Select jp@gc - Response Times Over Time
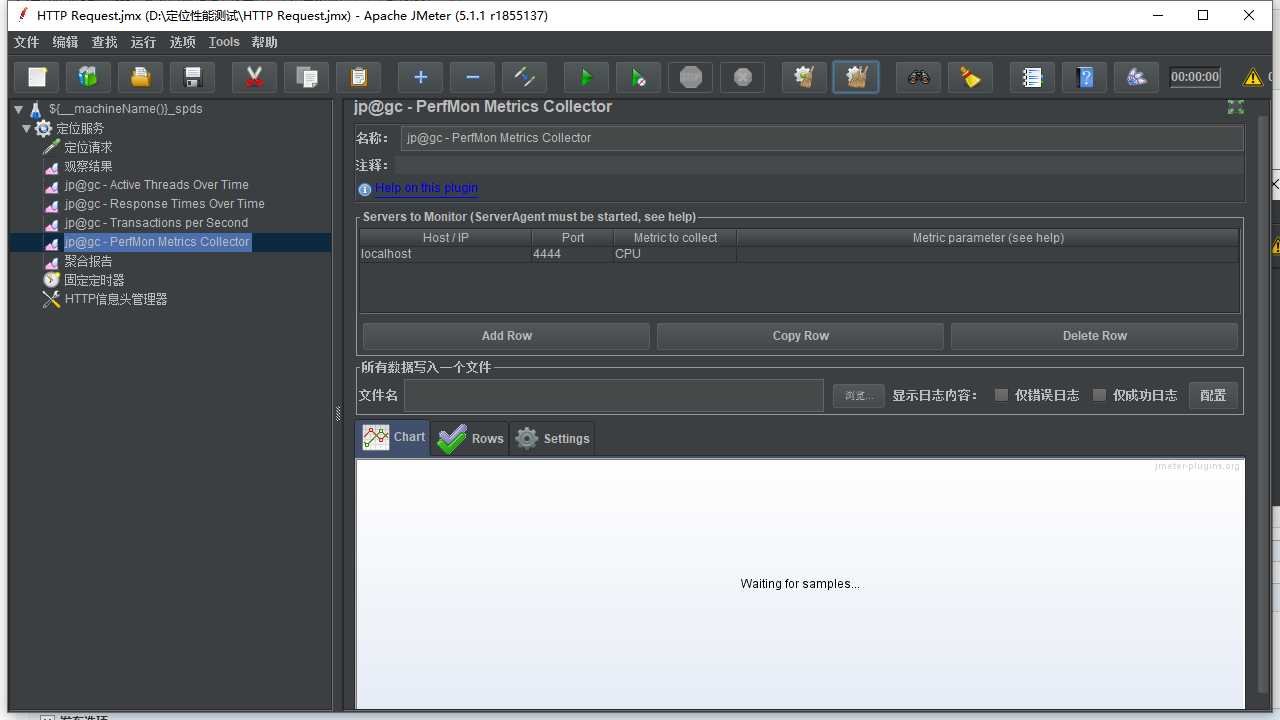The image size is (1280, 720). 164,204
